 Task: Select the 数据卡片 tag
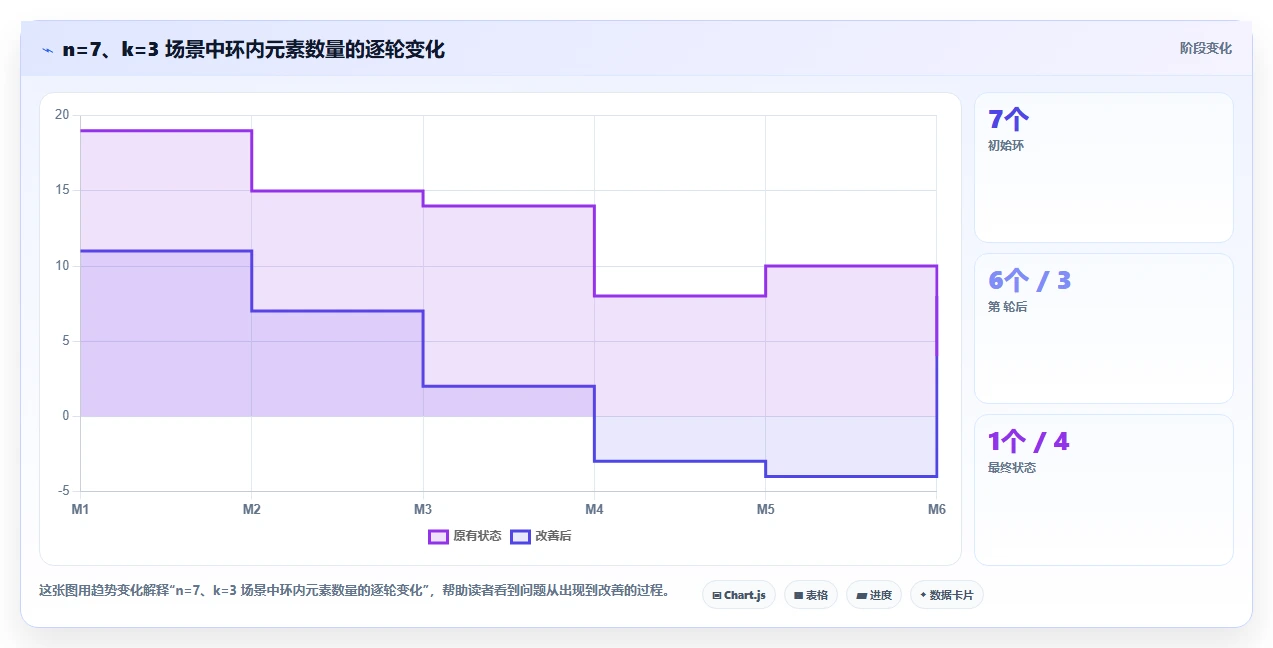(x=947, y=595)
